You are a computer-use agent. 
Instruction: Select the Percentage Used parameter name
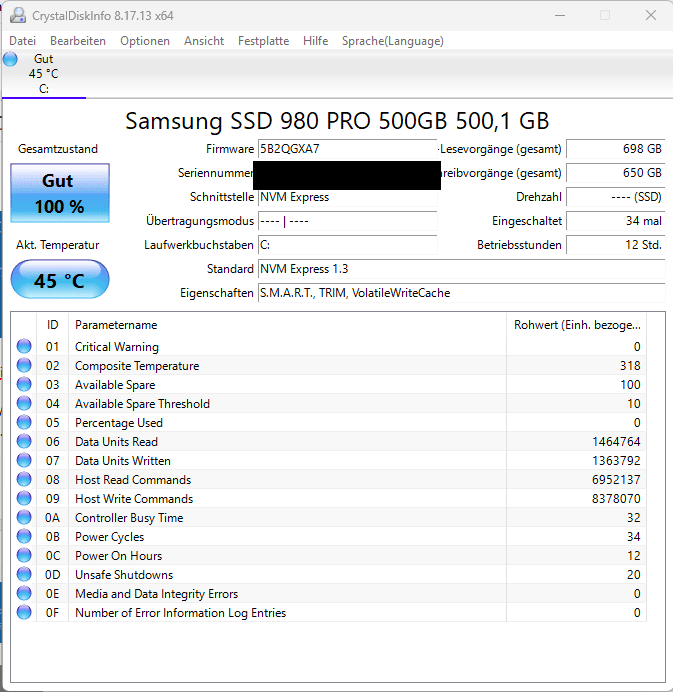click(119, 423)
